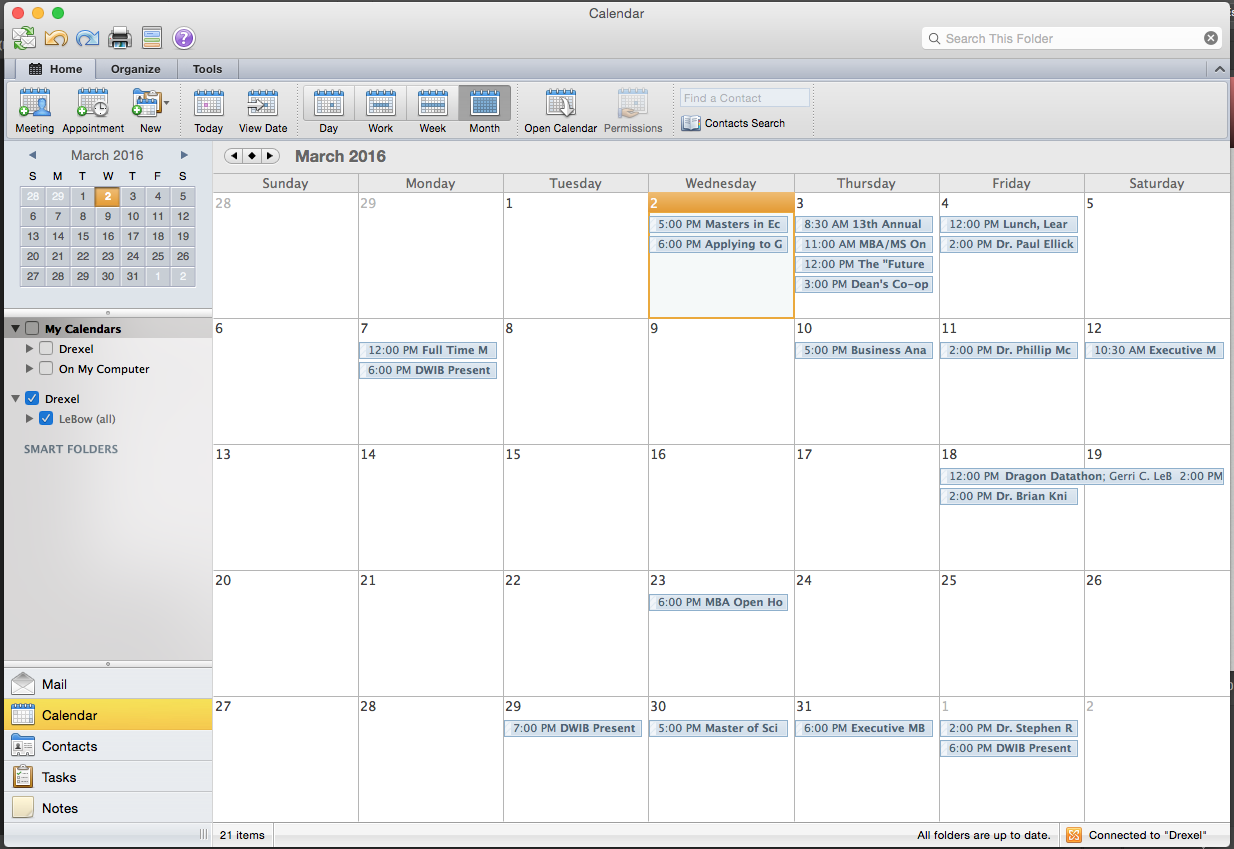Open Notes in the navigation pane

107,808
